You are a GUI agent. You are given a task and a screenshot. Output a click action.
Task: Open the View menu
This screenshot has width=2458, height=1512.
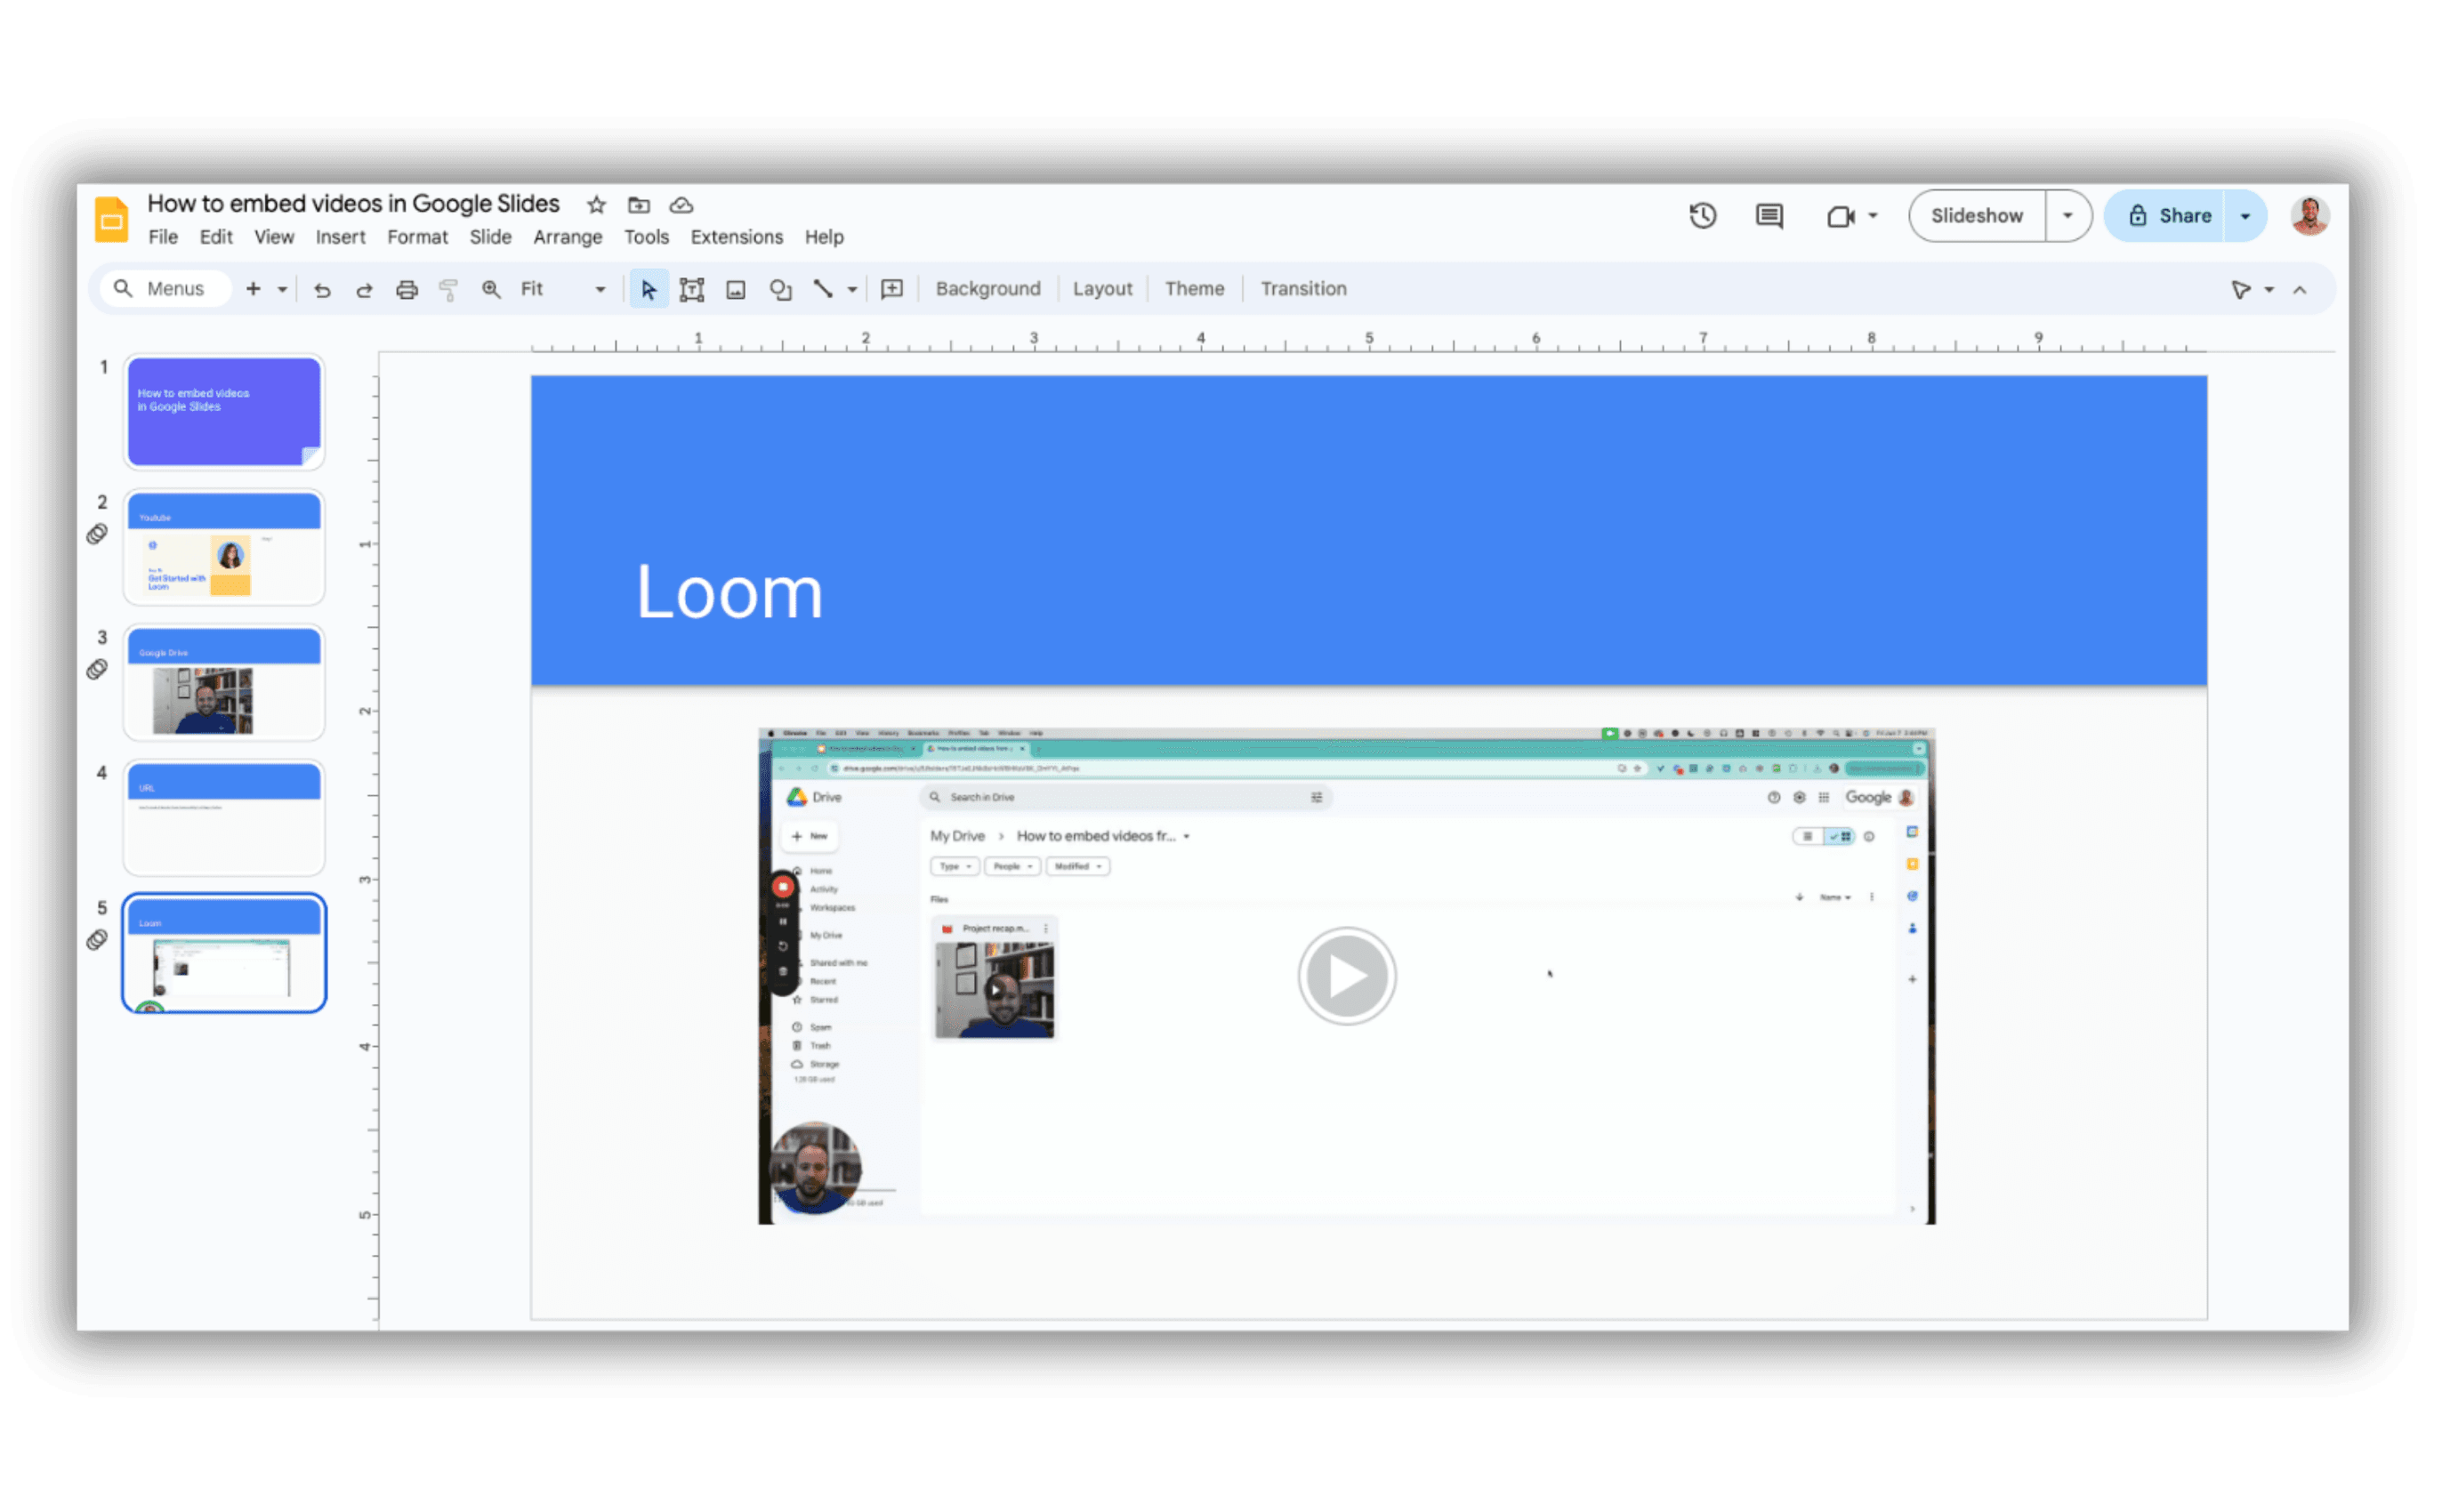[274, 237]
